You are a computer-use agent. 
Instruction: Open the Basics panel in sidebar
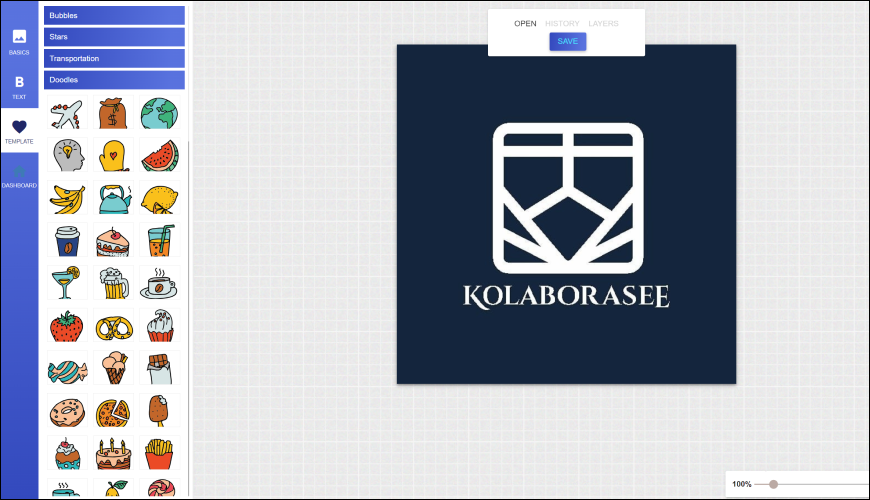coord(19,41)
